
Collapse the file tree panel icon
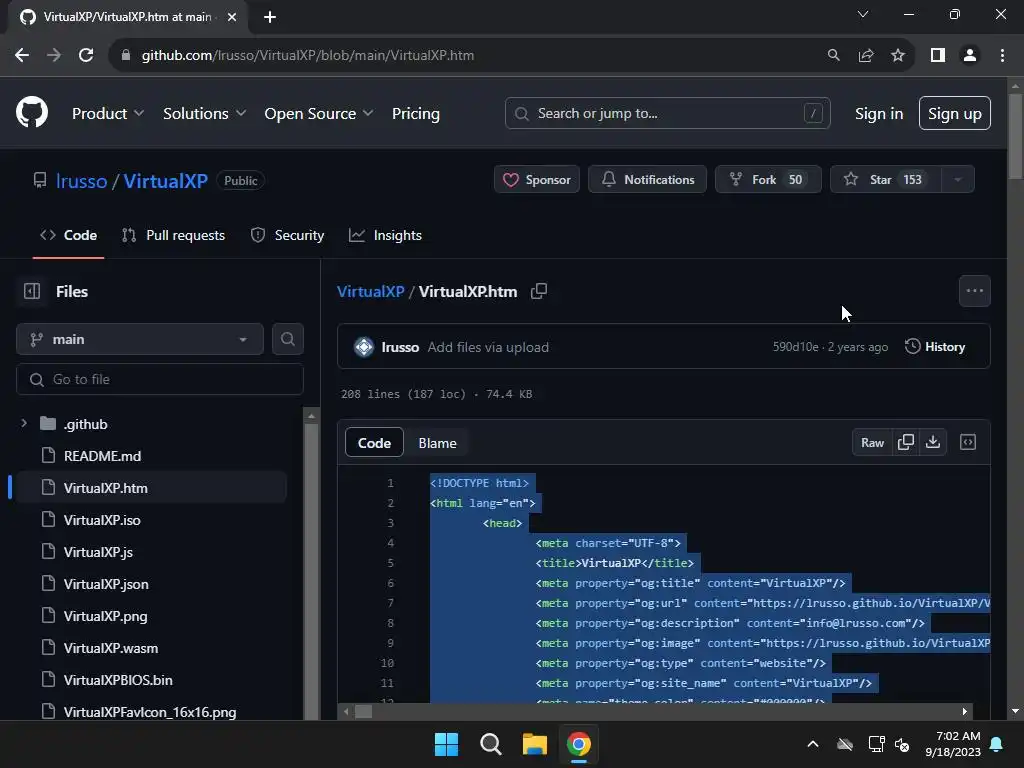(x=32, y=291)
